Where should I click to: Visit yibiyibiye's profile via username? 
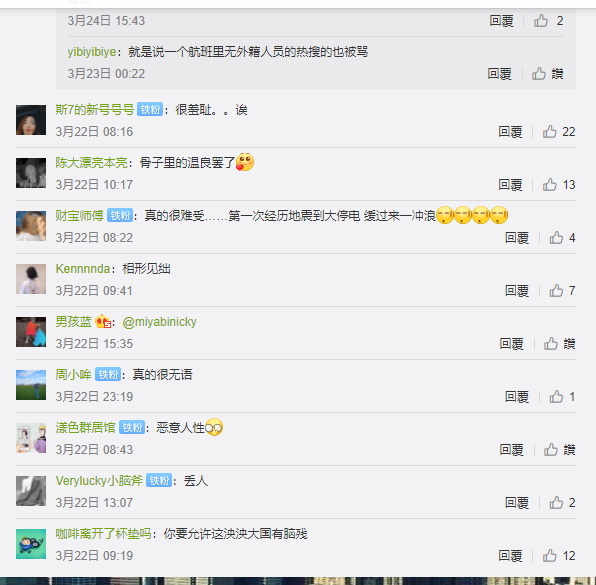92,52
